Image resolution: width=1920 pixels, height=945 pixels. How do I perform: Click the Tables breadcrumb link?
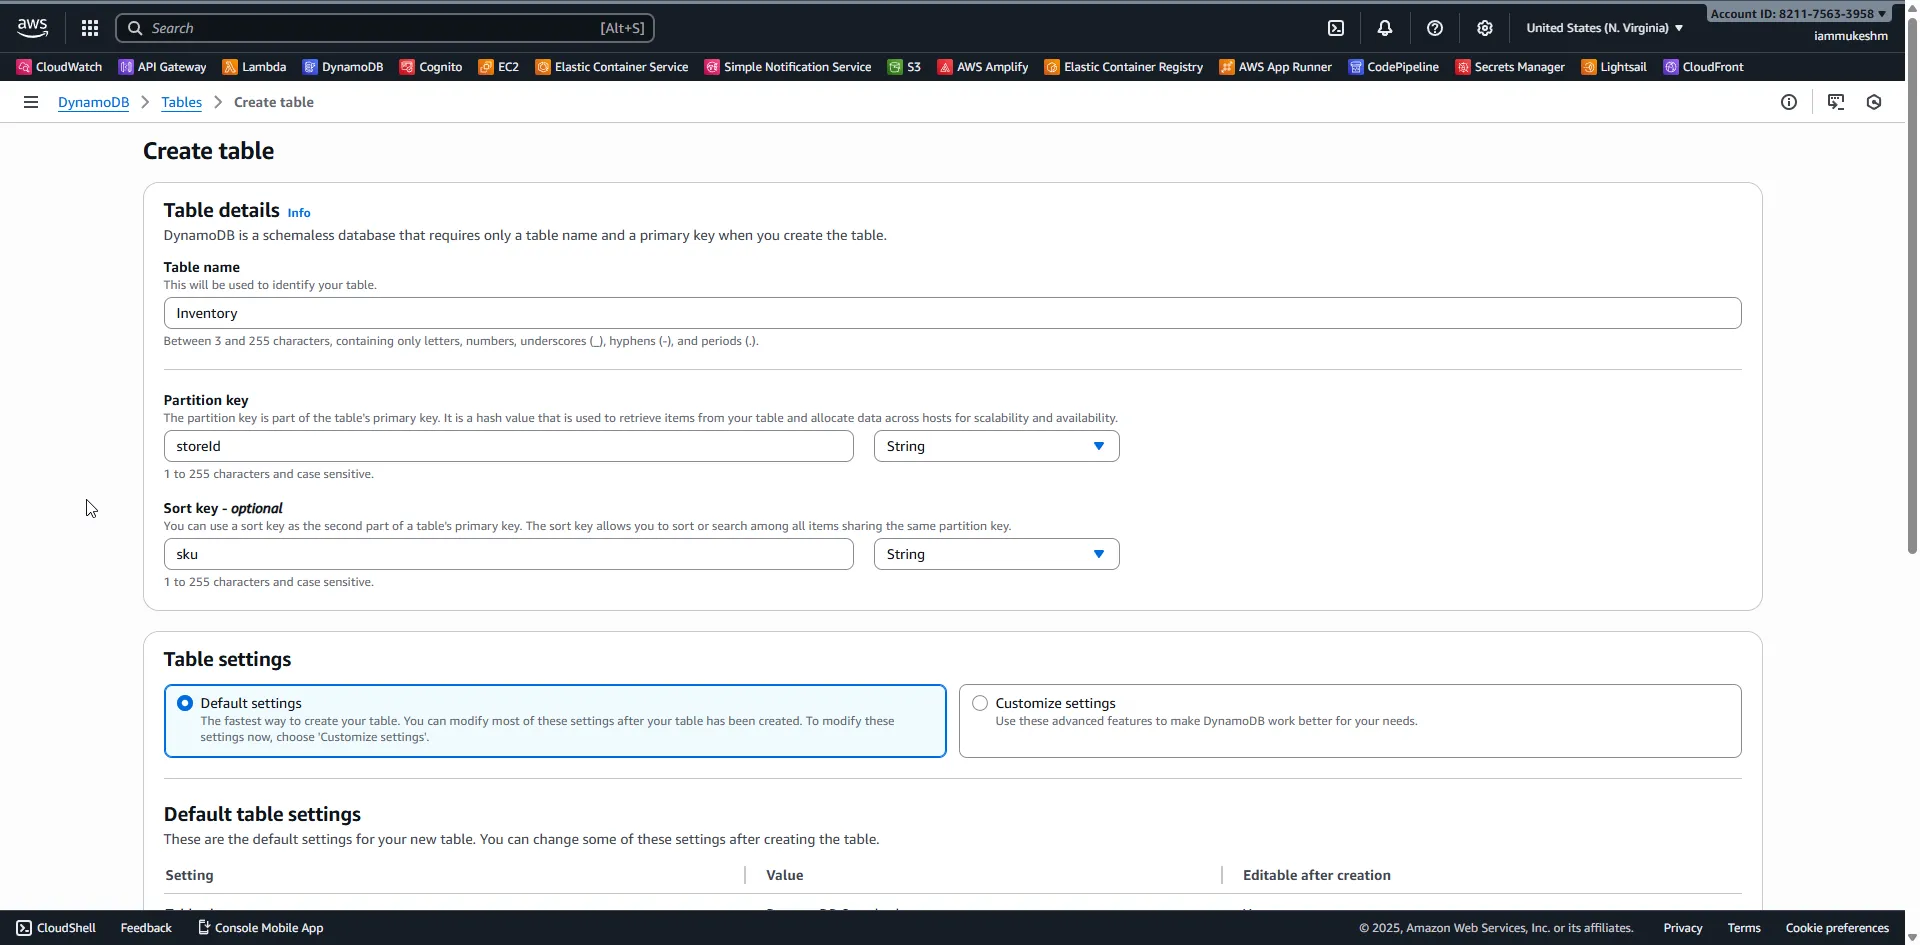tap(182, 102)
